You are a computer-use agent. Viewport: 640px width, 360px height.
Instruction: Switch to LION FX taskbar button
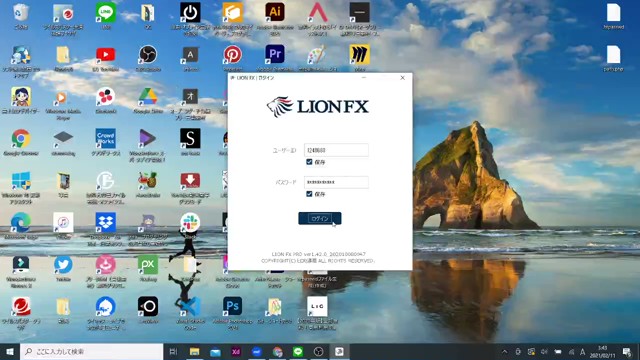point(340,351)
